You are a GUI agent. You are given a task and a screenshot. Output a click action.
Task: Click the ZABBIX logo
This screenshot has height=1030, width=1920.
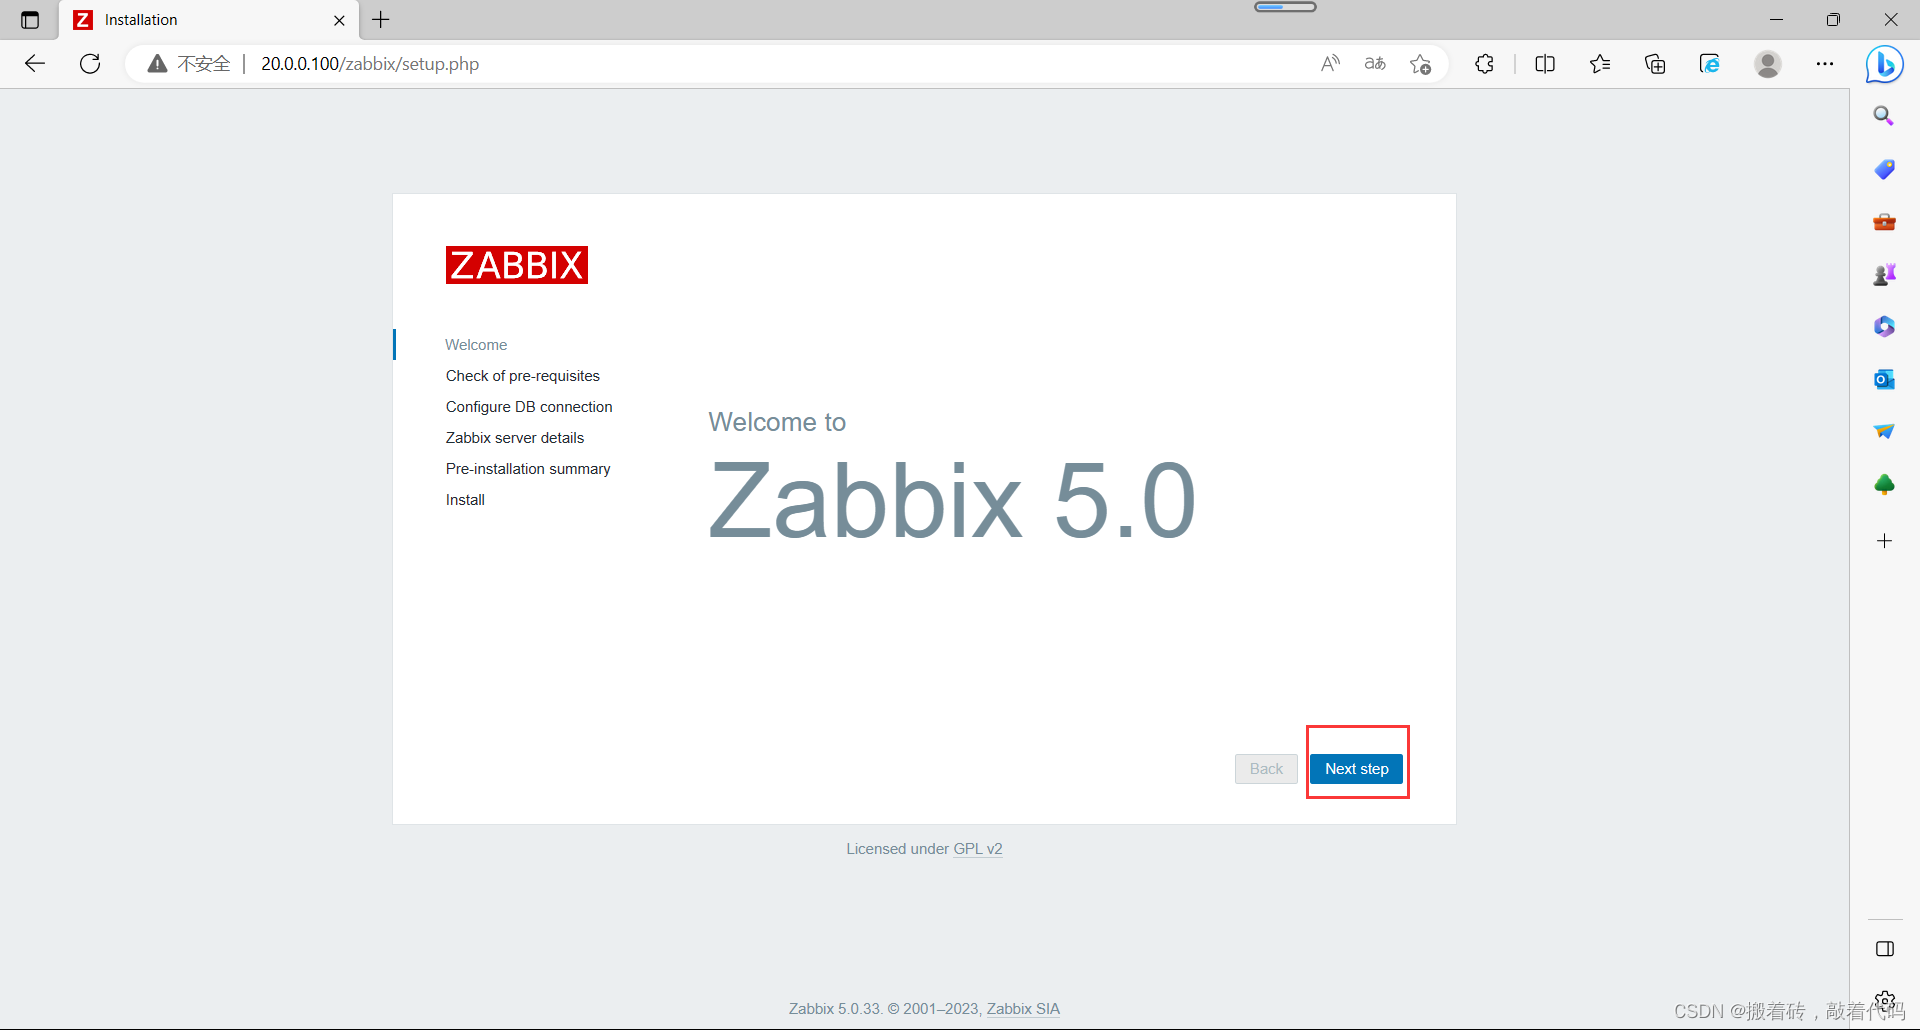pos(517,265)
